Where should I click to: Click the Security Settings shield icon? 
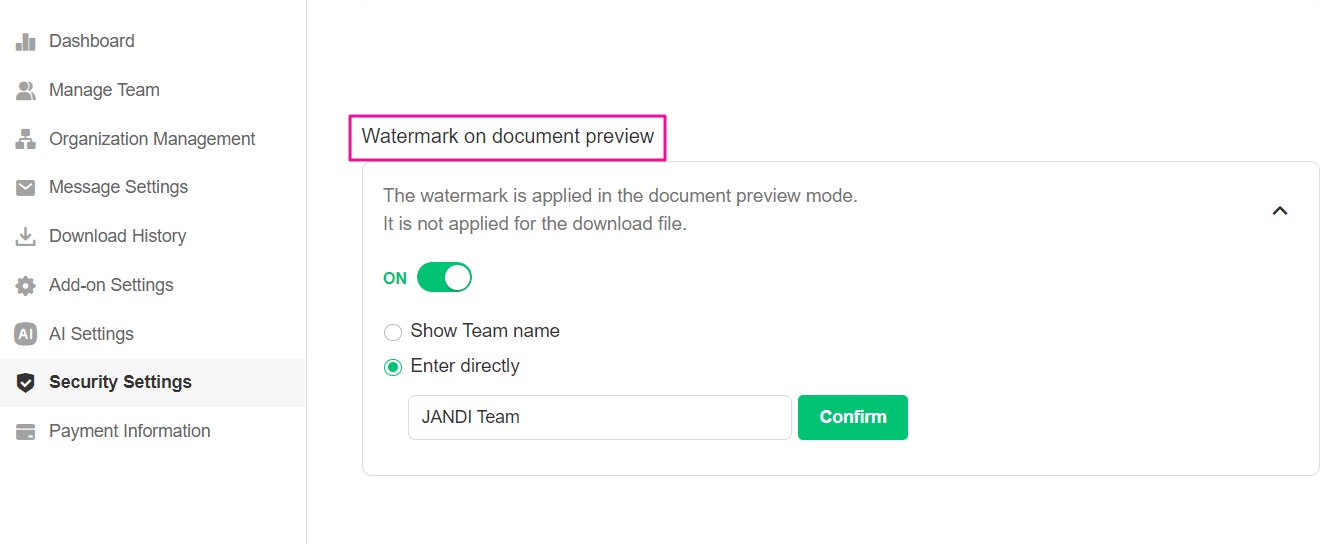point(26,383)
